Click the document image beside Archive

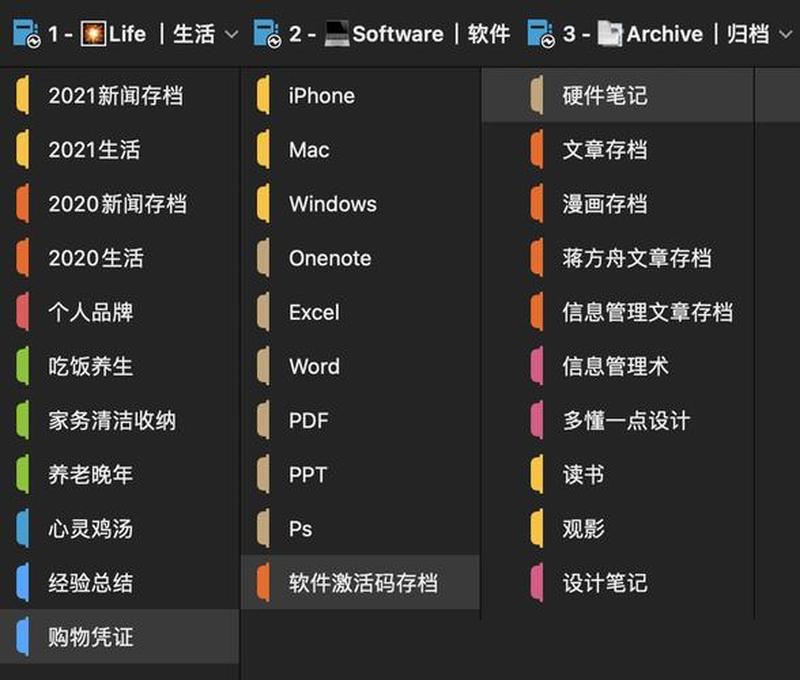click(611, 34)
